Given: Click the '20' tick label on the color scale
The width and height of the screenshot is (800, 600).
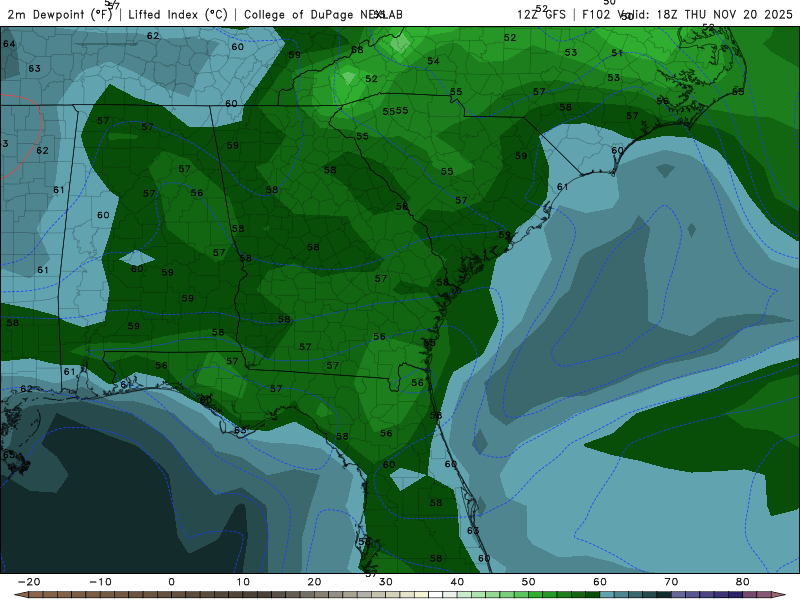Looking at the screenshot, I should [x=314, y=582].
